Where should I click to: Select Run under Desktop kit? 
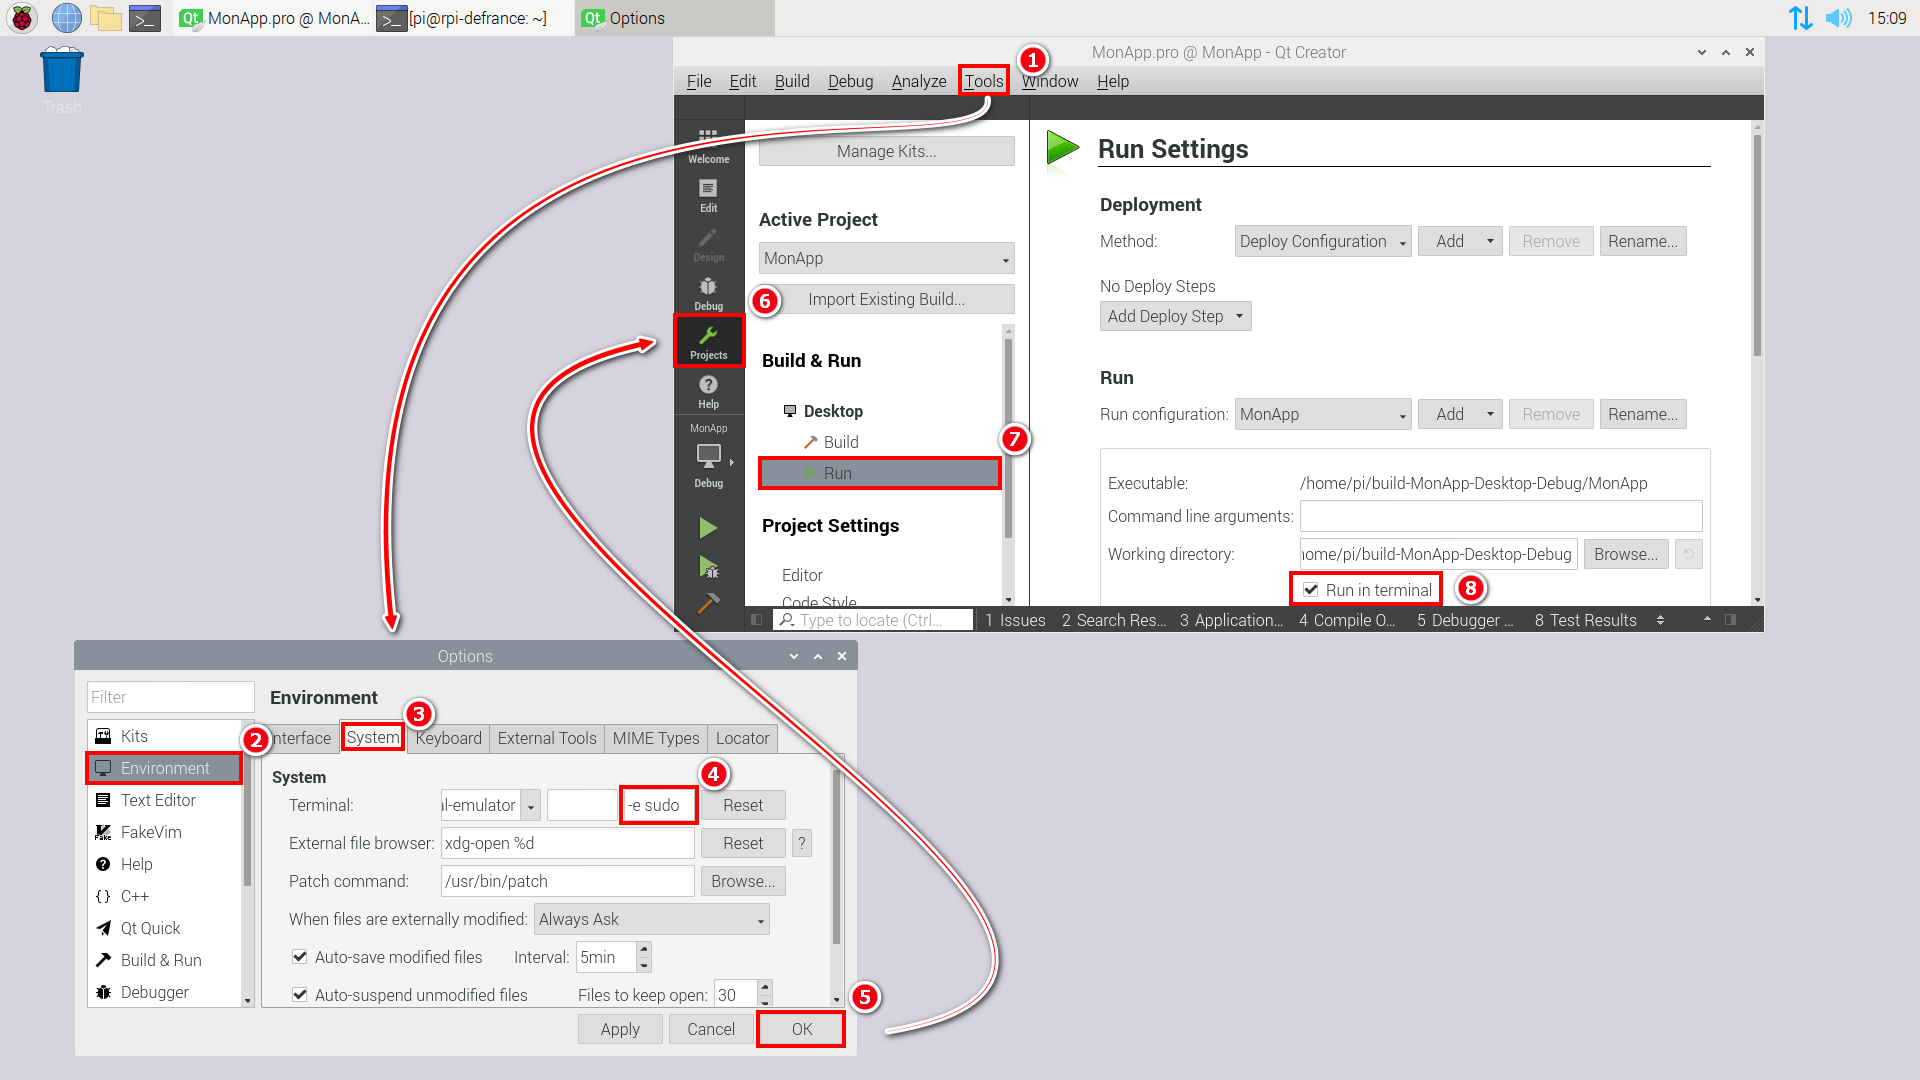coord(880,473)
